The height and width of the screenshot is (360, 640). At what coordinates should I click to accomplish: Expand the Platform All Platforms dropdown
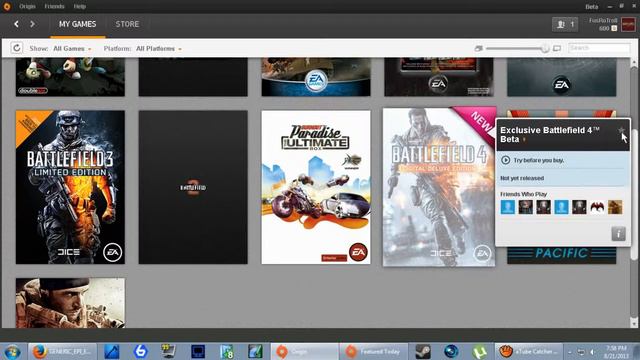[x=159, y=49]
